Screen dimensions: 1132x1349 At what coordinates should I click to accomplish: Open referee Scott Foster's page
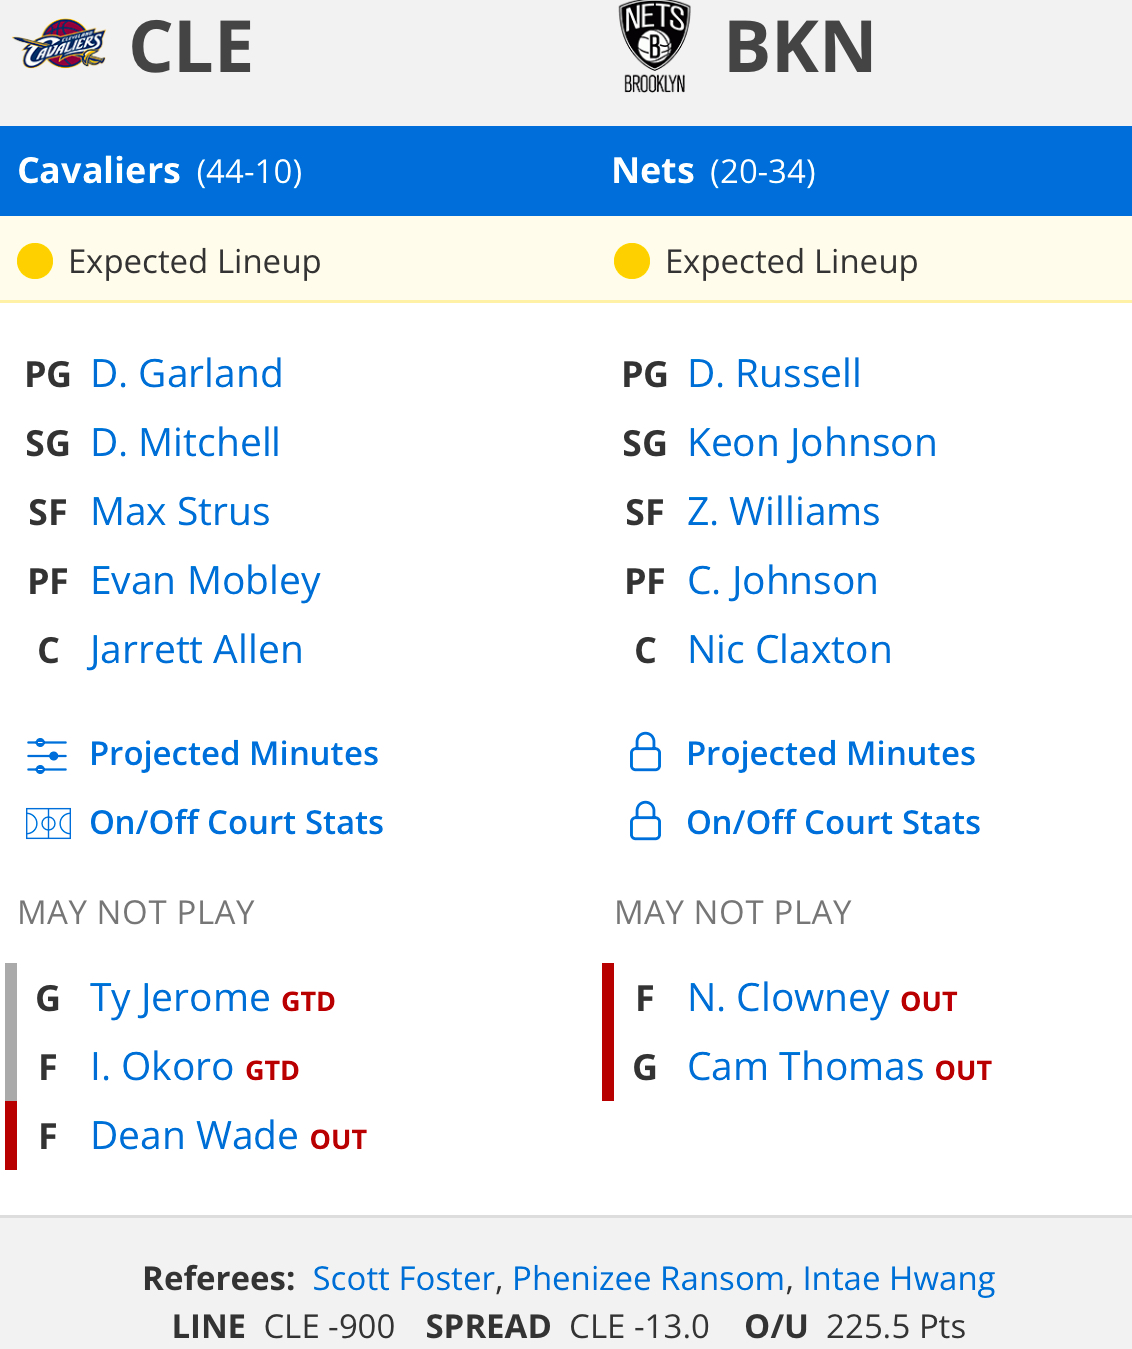[x=403, y=1278]
